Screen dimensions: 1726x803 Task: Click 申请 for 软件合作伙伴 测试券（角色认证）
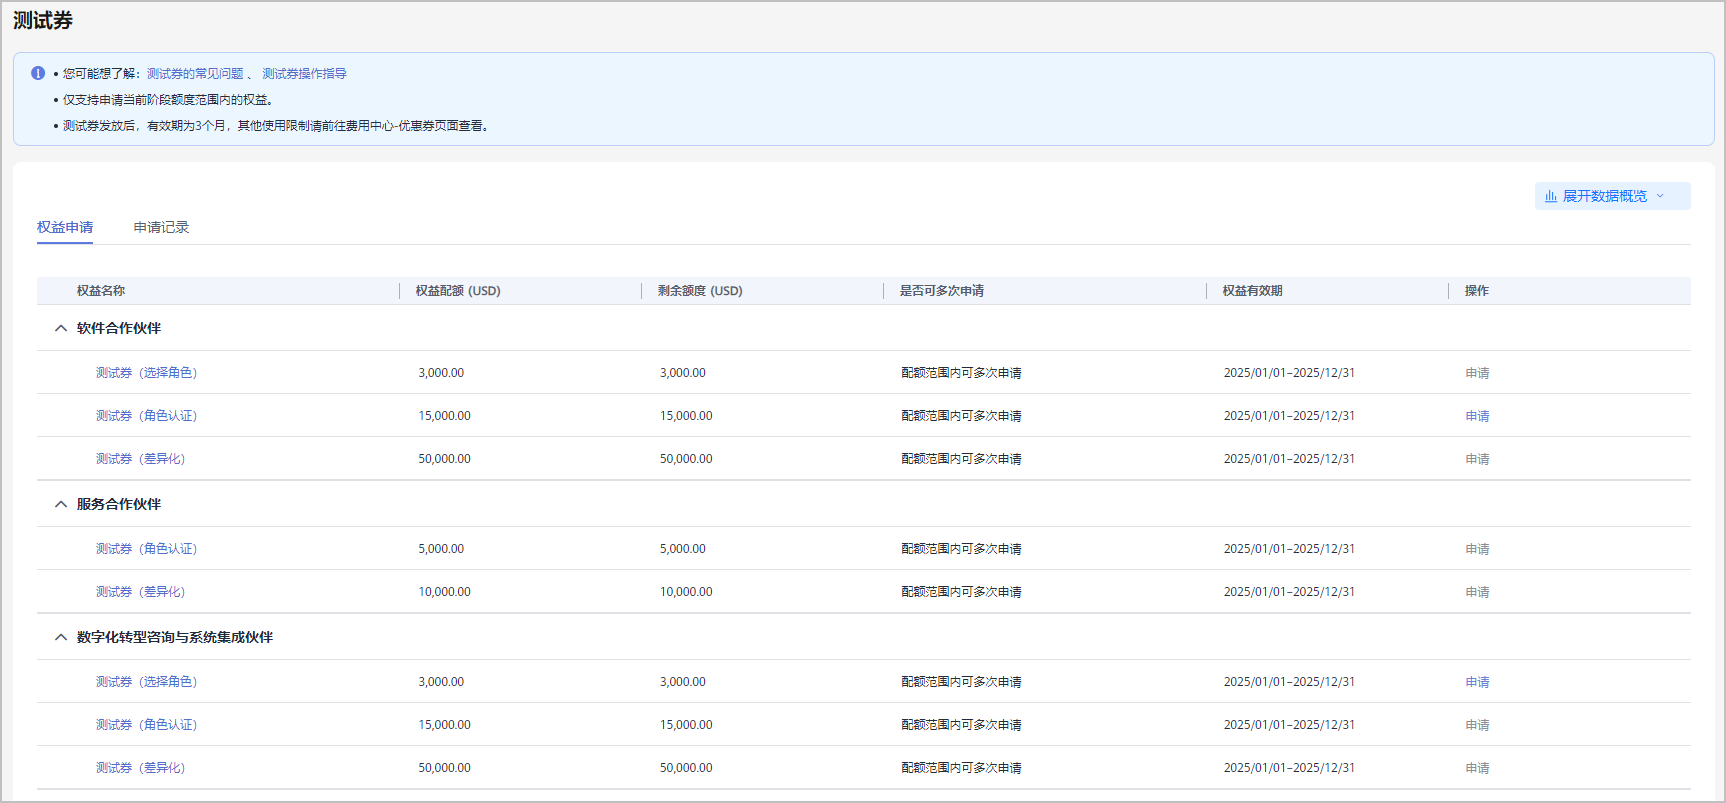coord(1477,416)
